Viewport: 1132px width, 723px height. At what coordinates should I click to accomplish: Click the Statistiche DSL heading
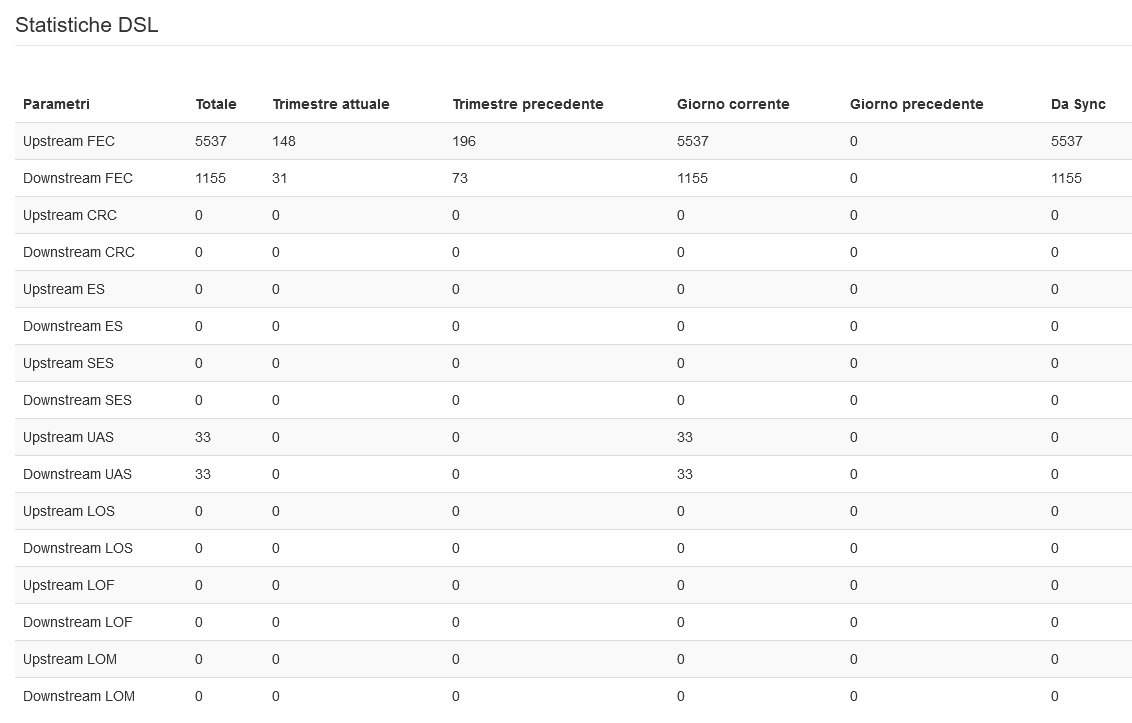click(86, 26)
